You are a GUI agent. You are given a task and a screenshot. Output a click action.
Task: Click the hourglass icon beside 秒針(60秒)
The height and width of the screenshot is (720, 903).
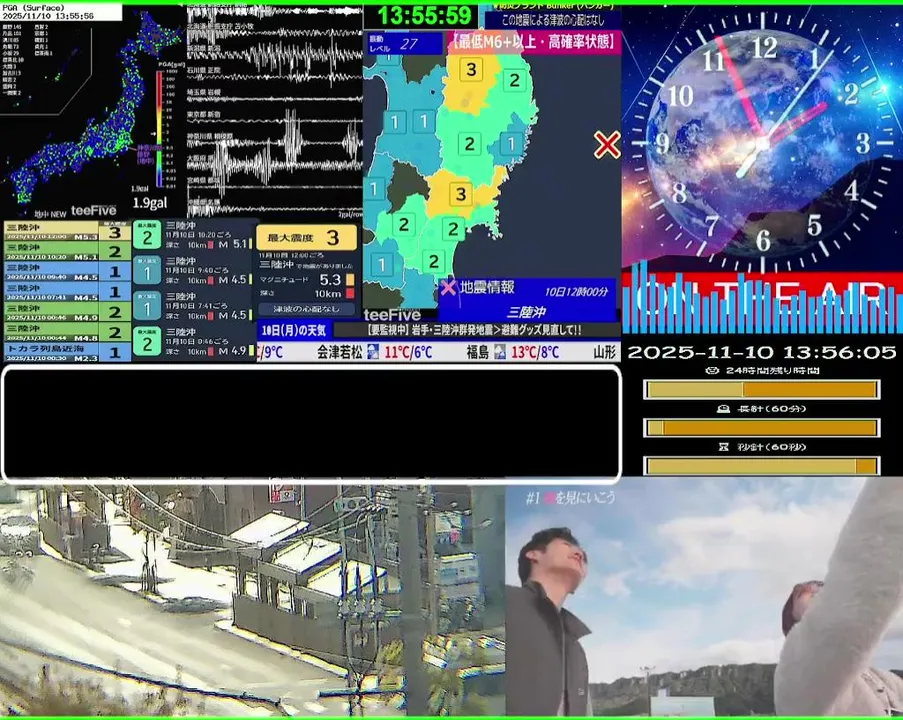(x=724, y=447)
